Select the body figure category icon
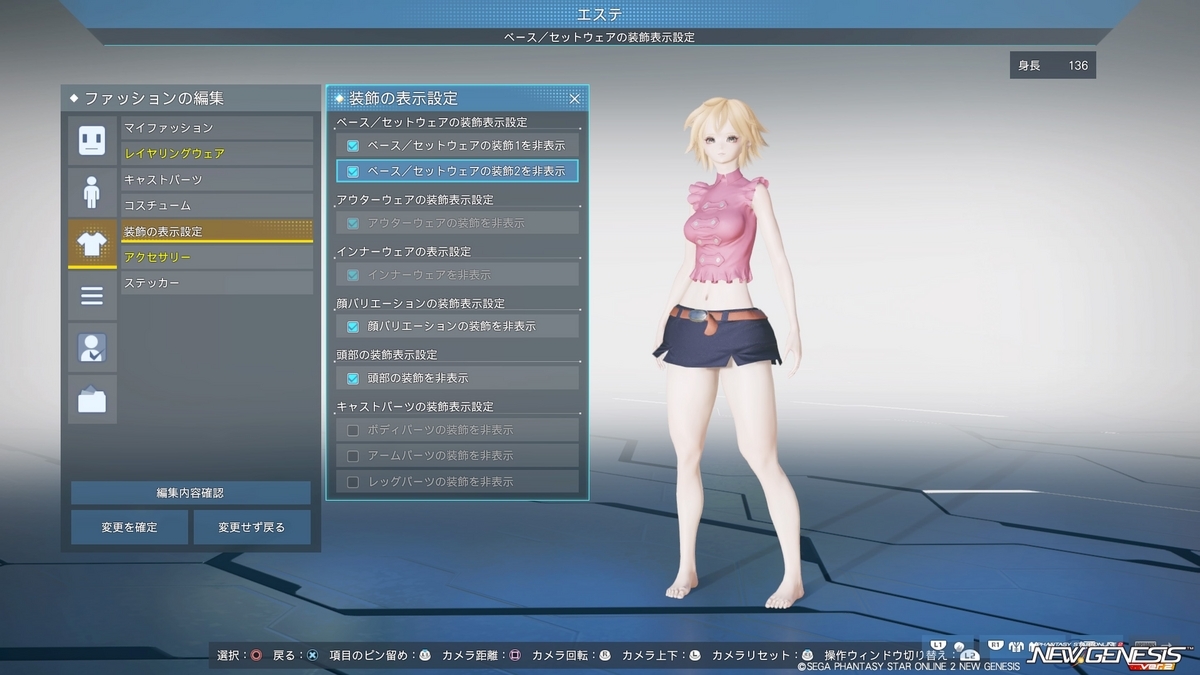 (x=92, y=191)
